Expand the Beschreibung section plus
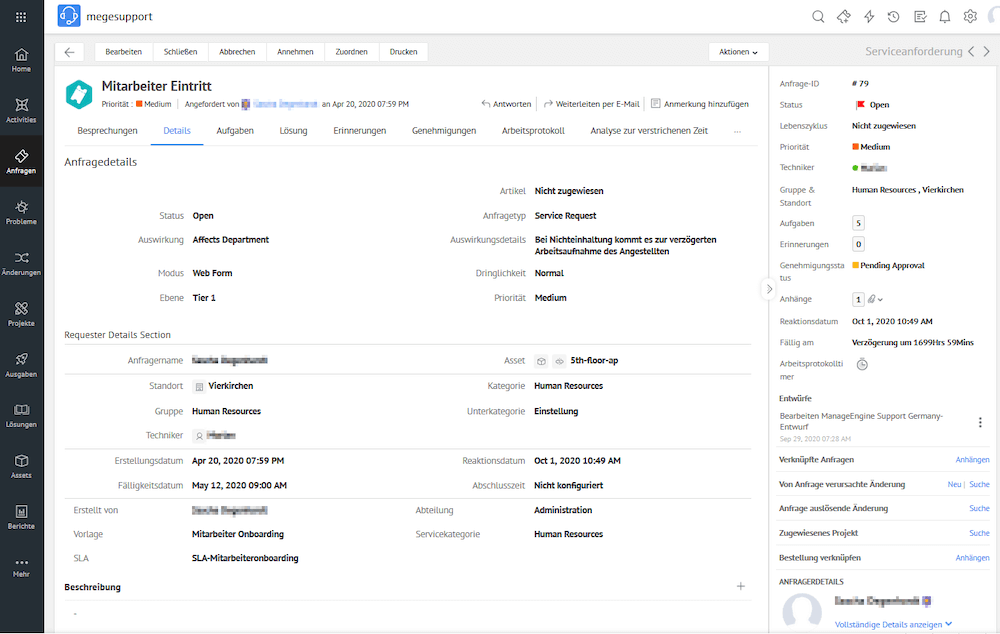1000x634 pixels. tap(740, 586)
